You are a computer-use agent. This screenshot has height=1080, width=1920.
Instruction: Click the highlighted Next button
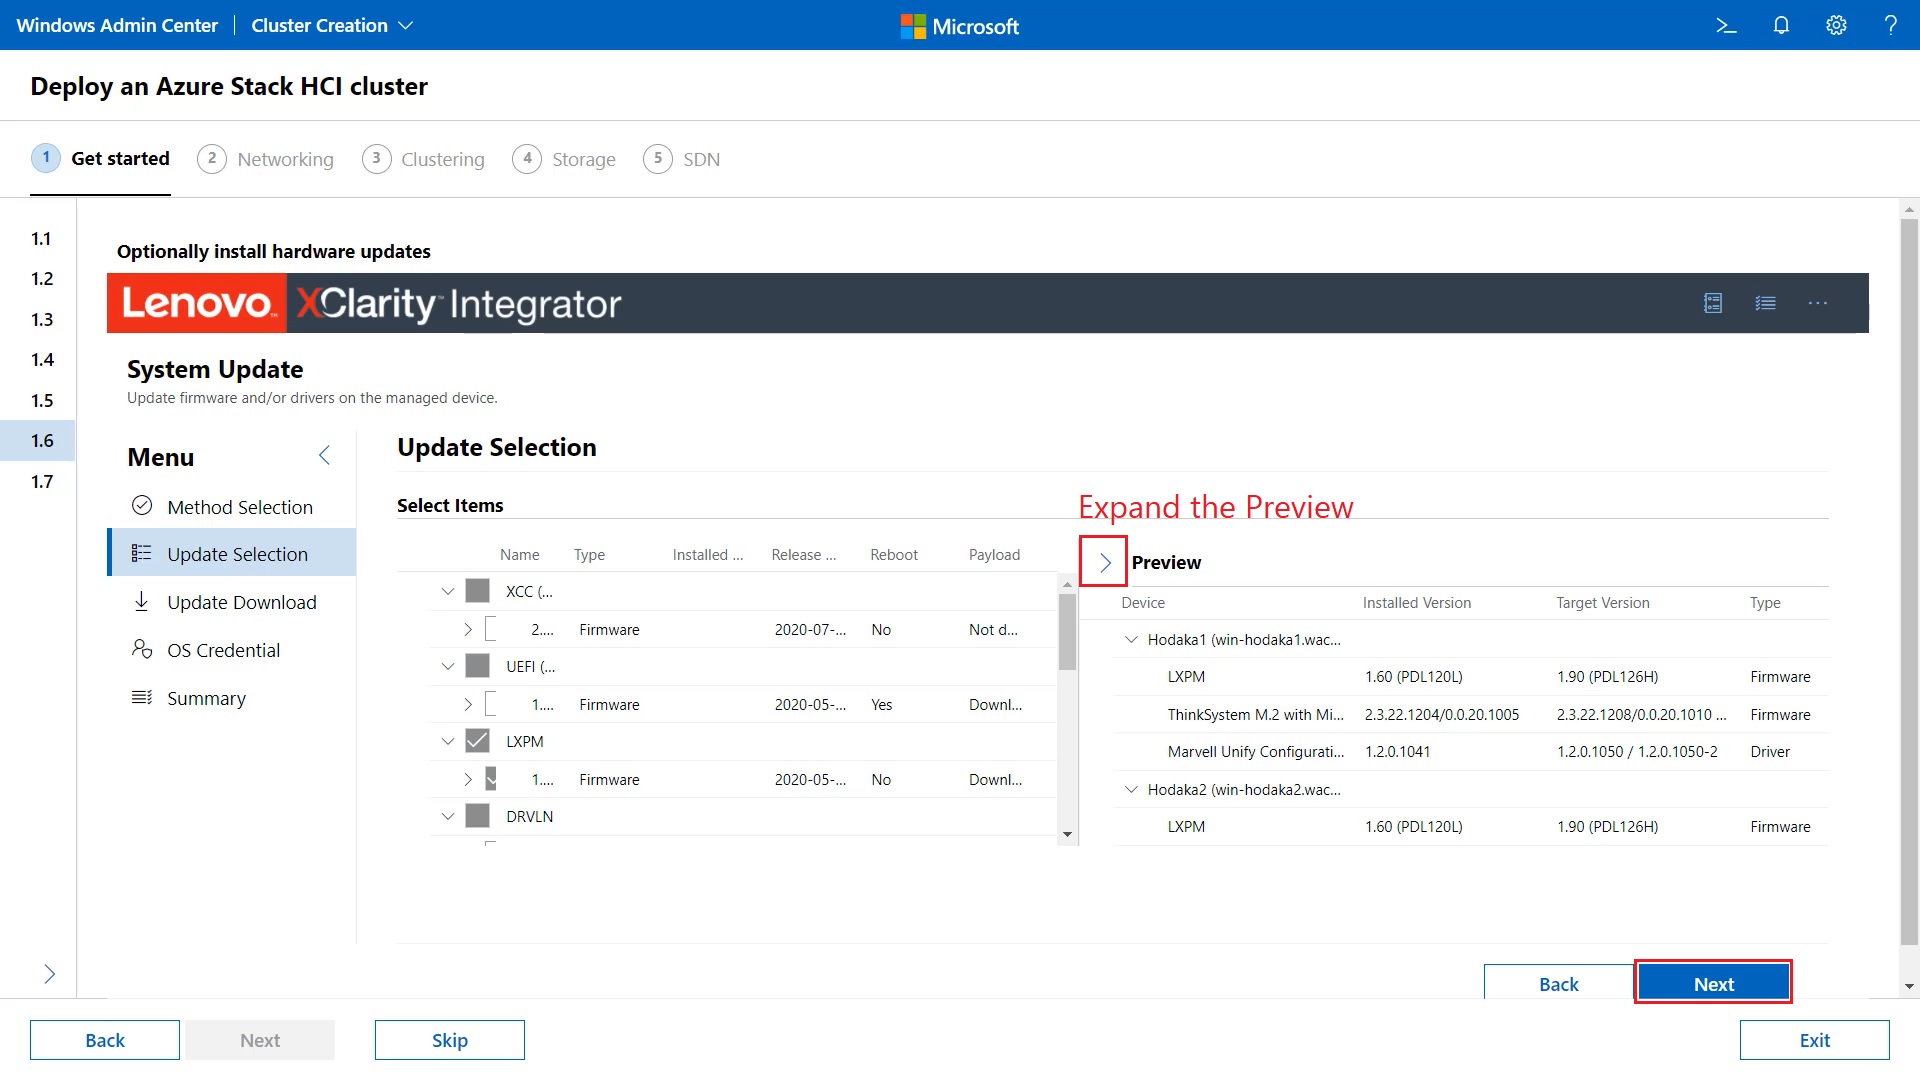[1713, 983]
